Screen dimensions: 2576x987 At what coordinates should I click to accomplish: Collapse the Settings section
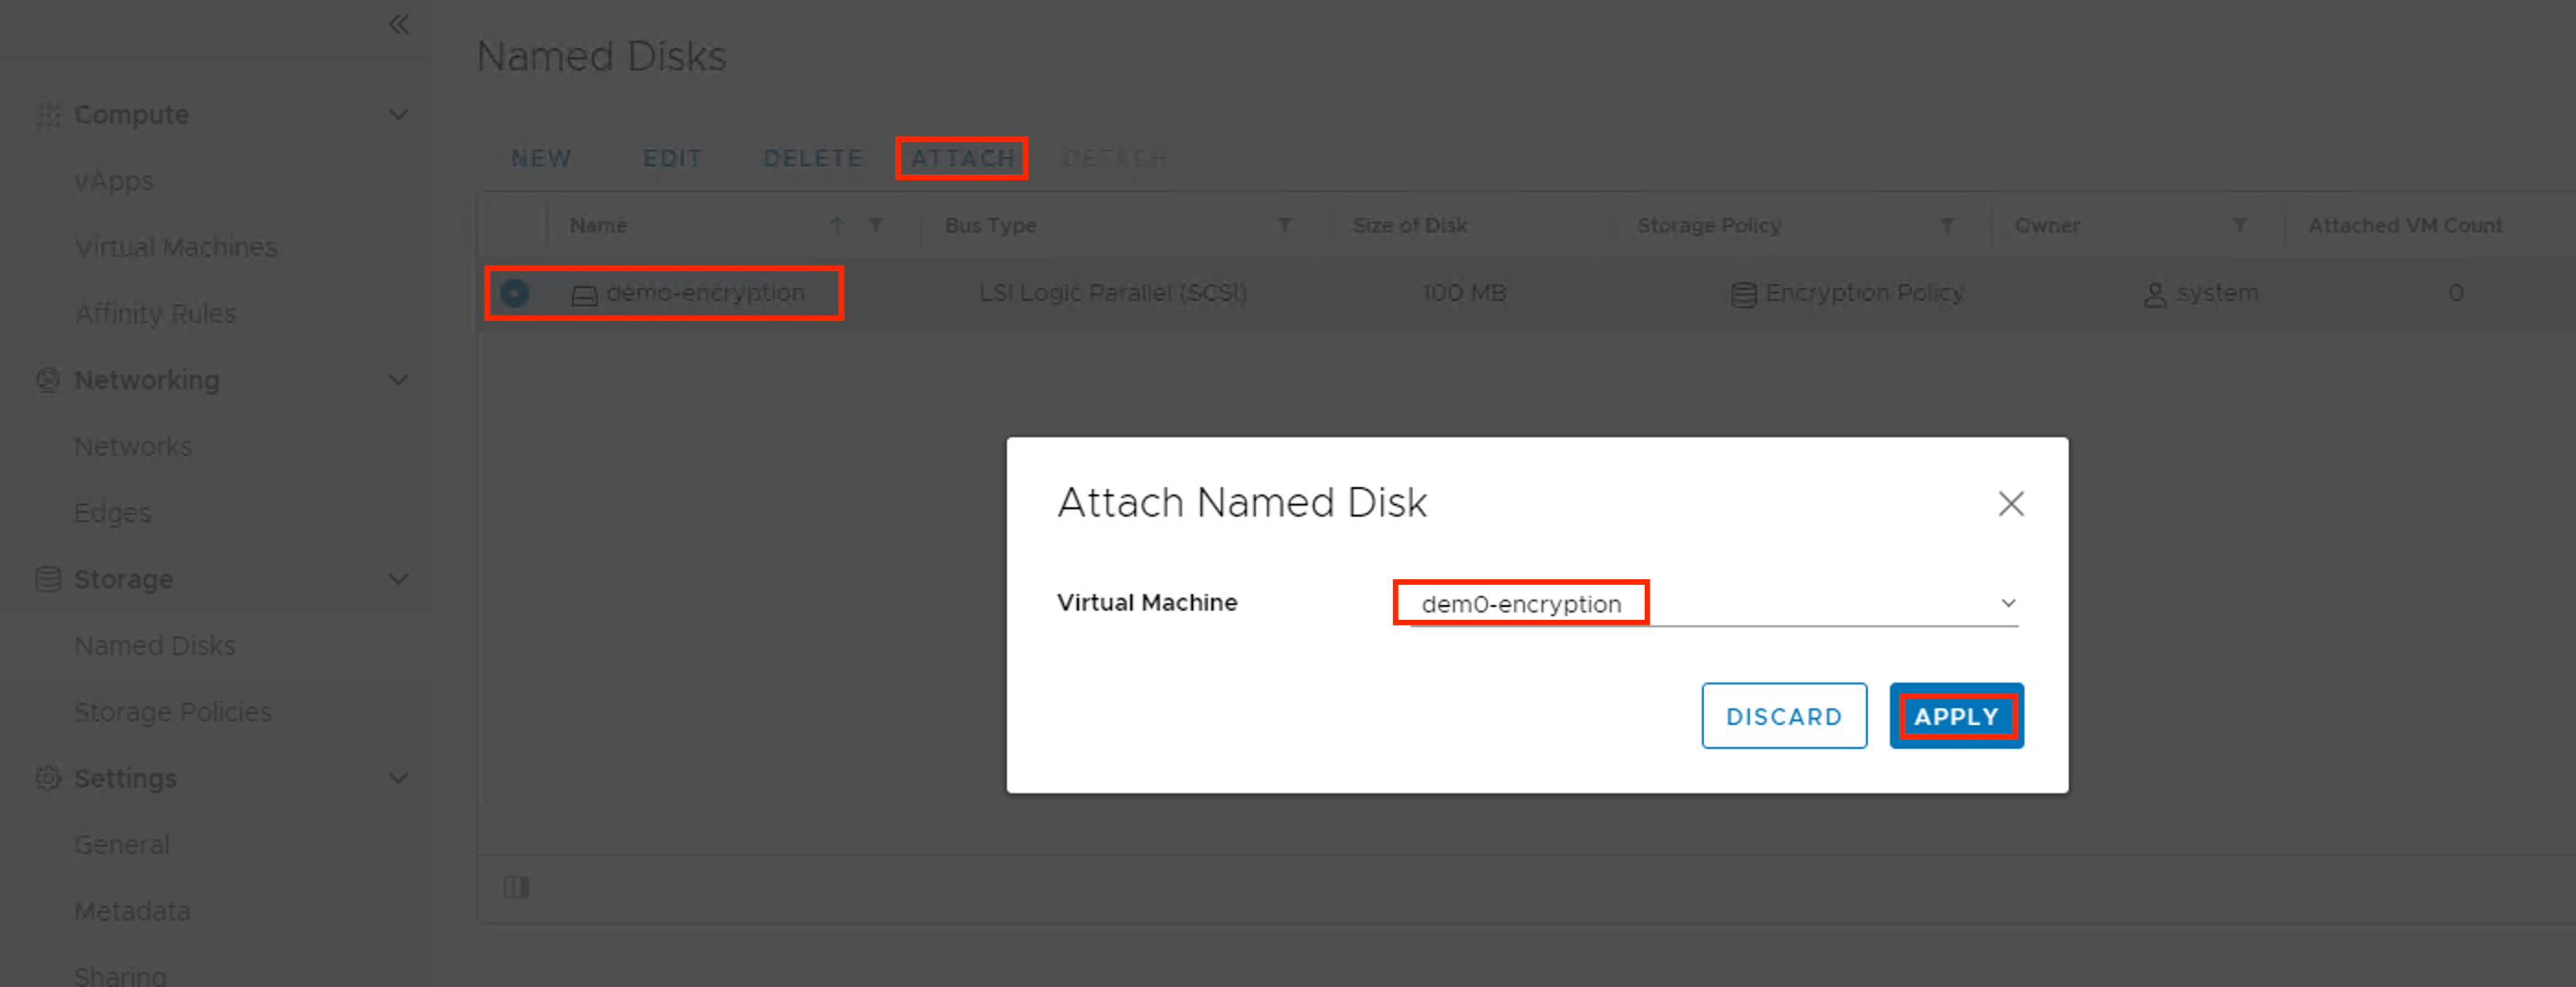pyautogui.click(x=398, y=778)
